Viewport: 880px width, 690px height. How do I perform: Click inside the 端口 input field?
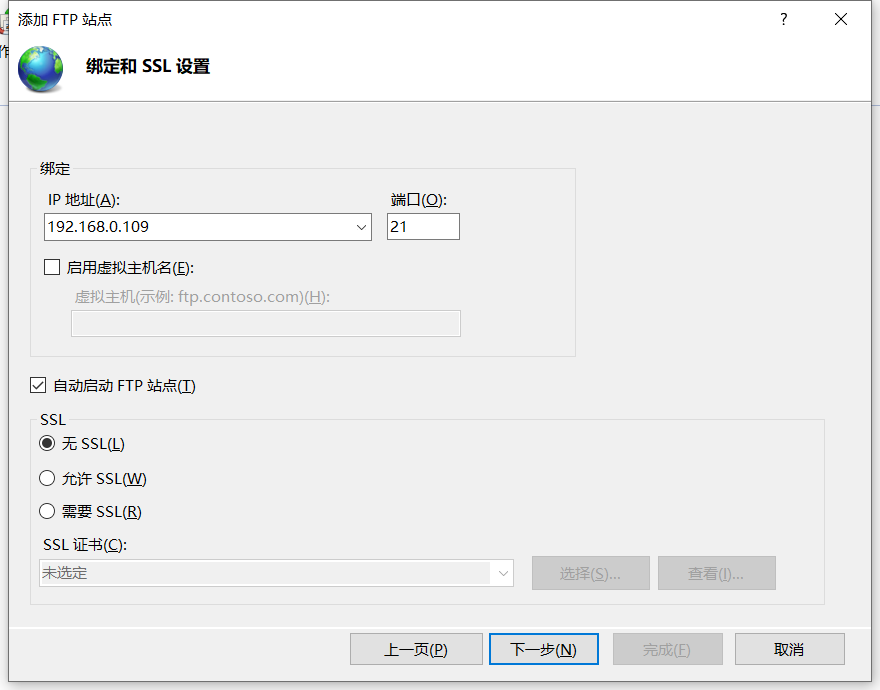pos(422,226)
